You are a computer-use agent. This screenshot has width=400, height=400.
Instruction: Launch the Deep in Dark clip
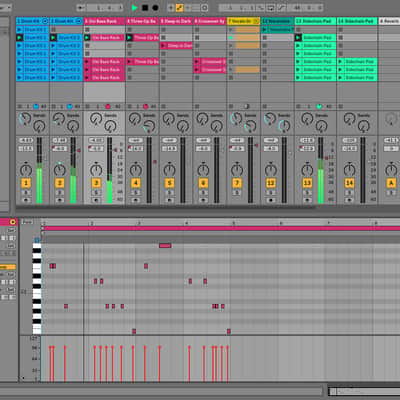pos(163,46)
